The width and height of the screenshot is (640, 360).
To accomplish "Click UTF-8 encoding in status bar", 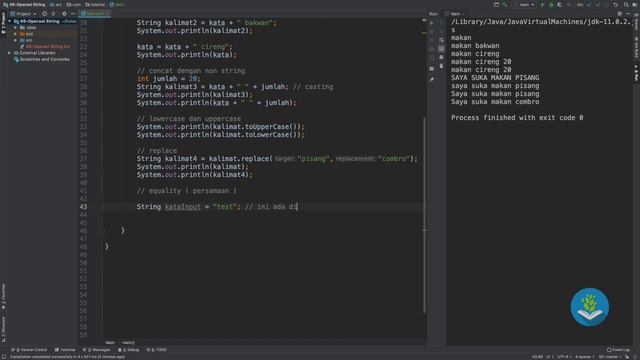I will 564,357.
